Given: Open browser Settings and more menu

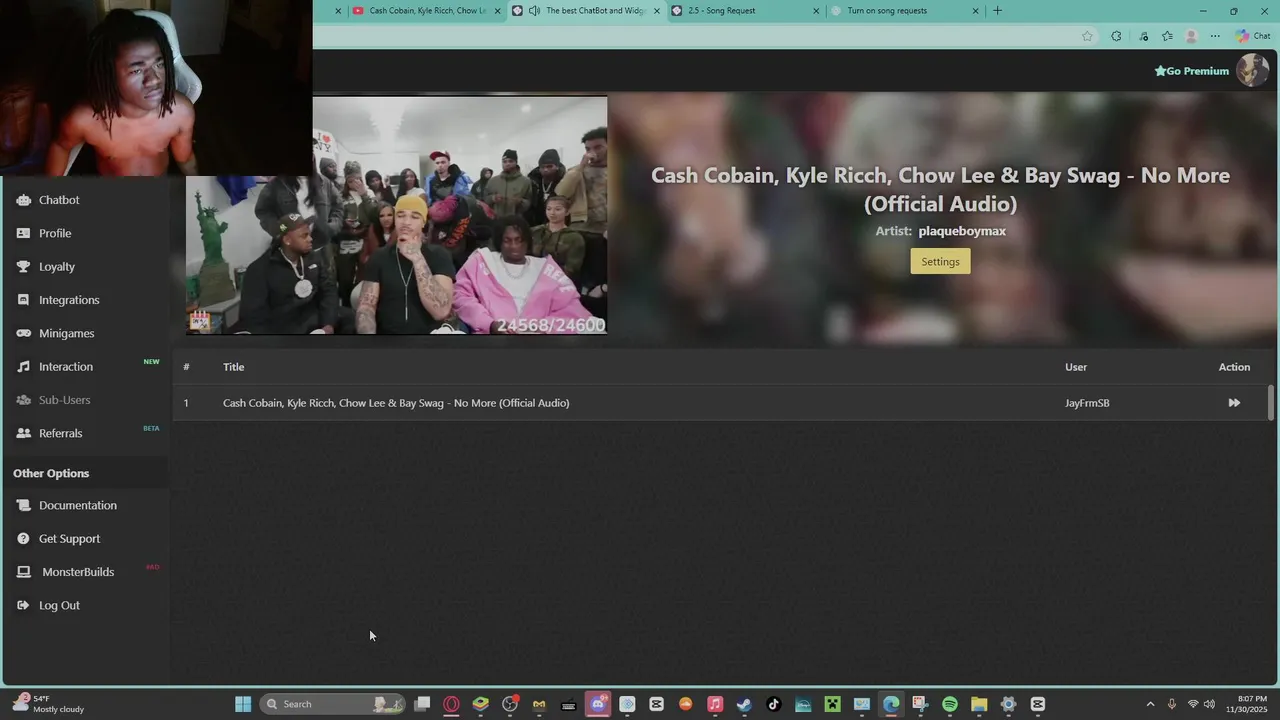Looking at the screenshot, I should pyautogui.click(x=1215, y=36).
